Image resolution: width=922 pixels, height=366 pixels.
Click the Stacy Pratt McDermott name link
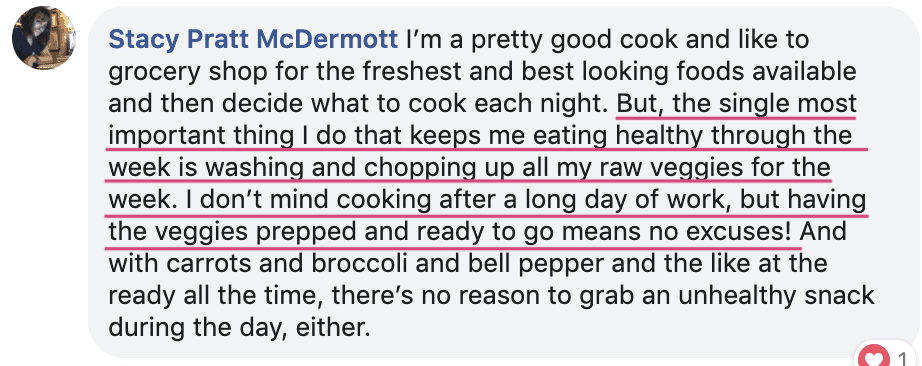point(253,40)
